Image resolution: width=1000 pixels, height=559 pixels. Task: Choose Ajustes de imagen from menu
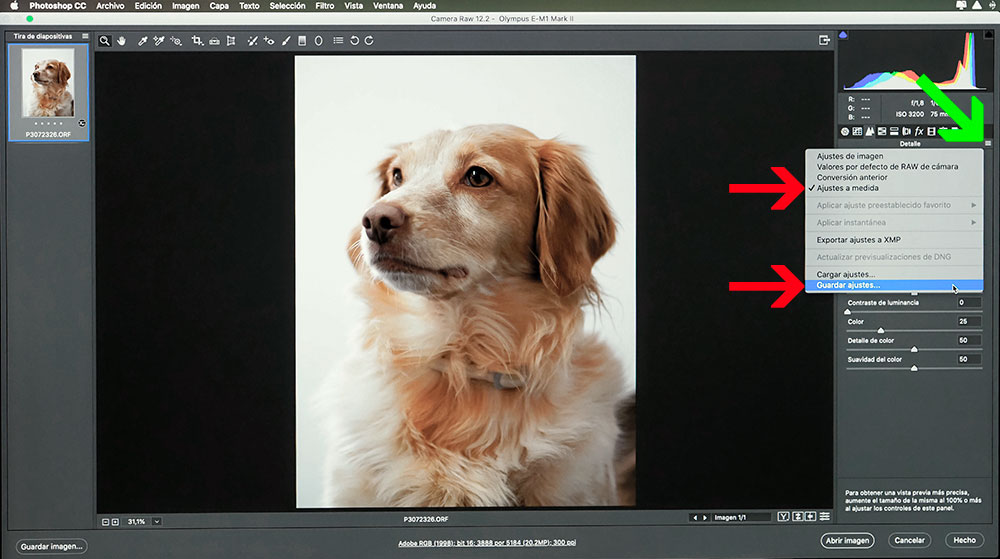point(894,156)
